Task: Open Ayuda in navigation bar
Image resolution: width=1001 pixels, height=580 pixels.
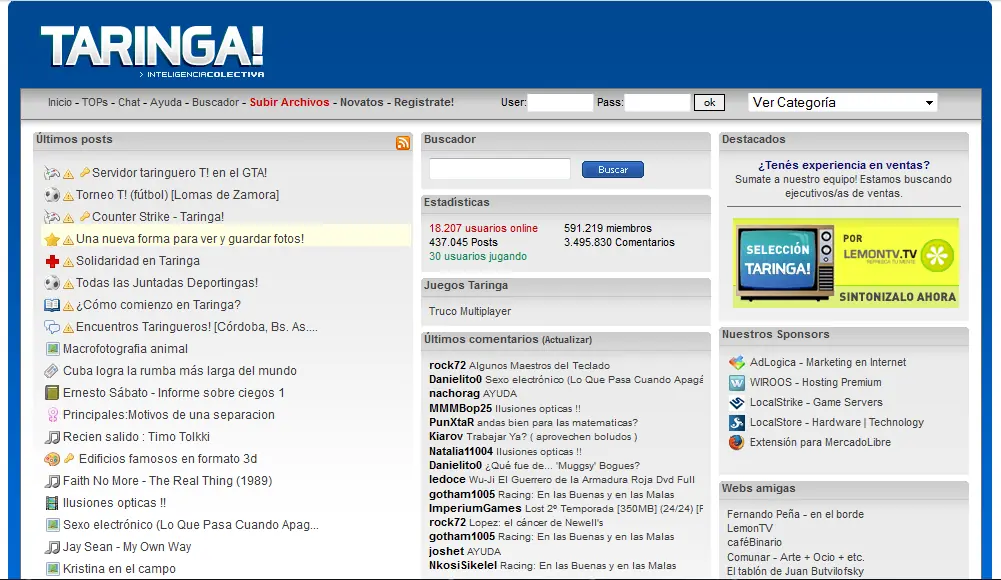Action: point(166,102)
